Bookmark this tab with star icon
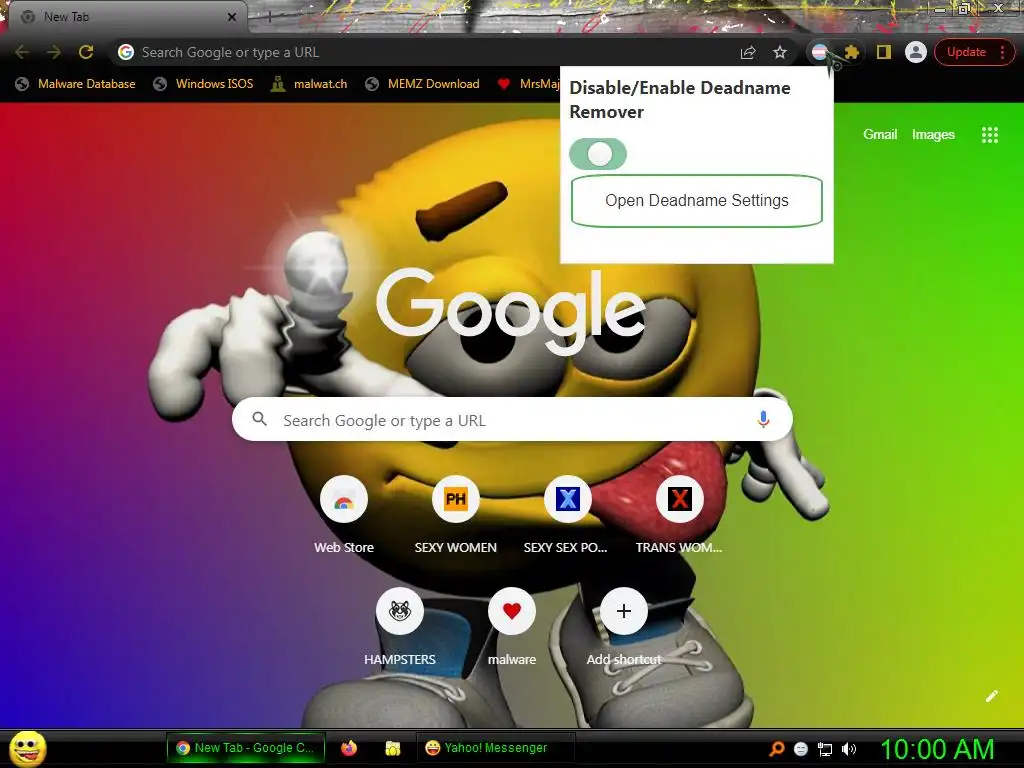The width and height of the screenshot is (1024, 768). click(780, 52)
